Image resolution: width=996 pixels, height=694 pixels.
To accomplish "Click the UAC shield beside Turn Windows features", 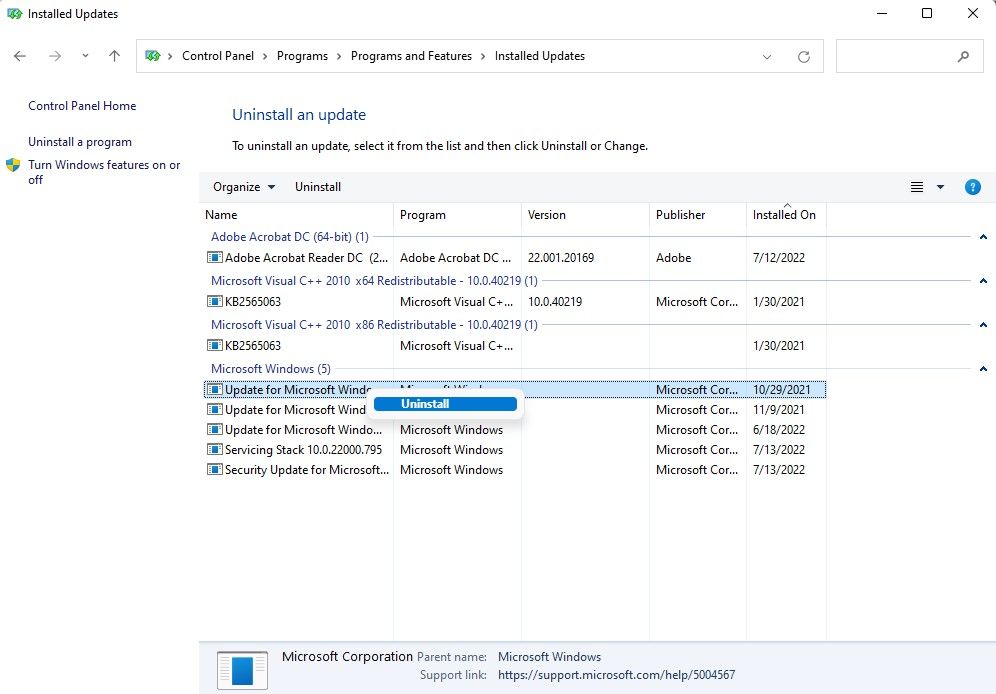I will (x=13, y=165).
